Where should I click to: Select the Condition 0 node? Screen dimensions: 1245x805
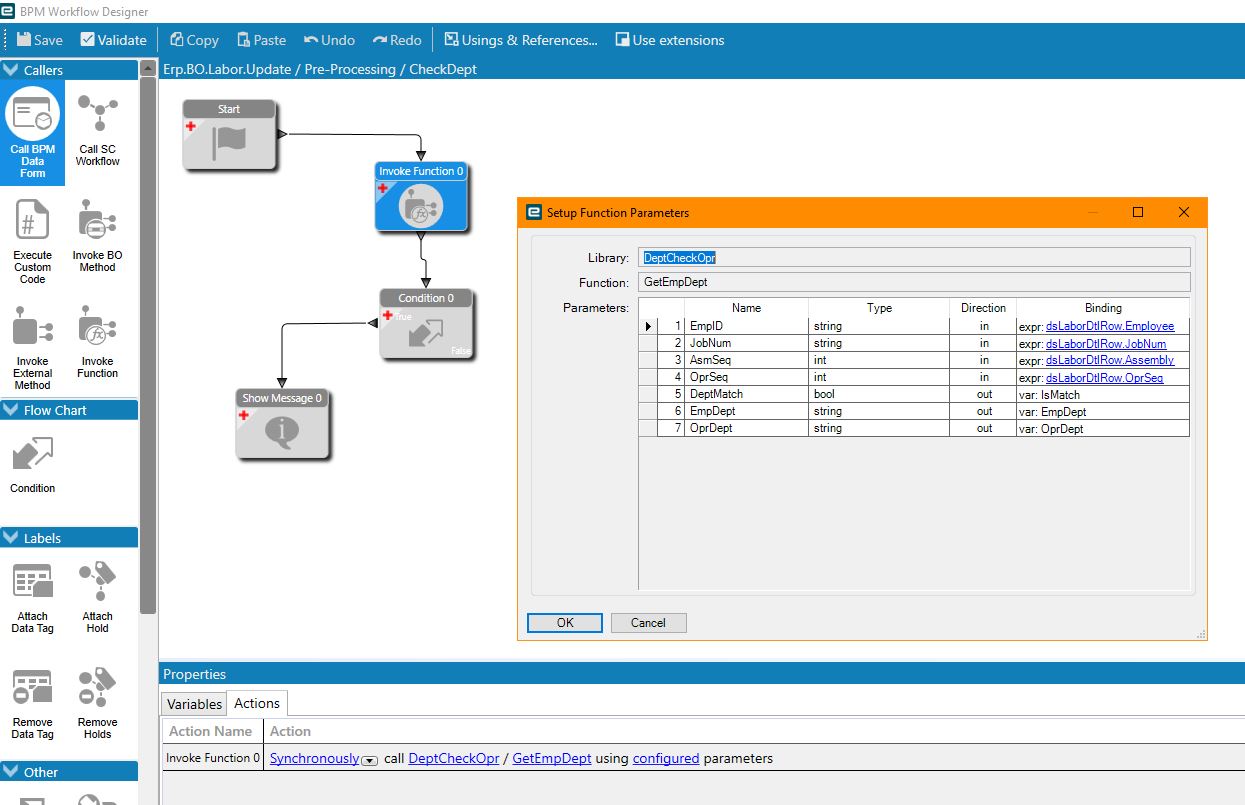[426, 324]
